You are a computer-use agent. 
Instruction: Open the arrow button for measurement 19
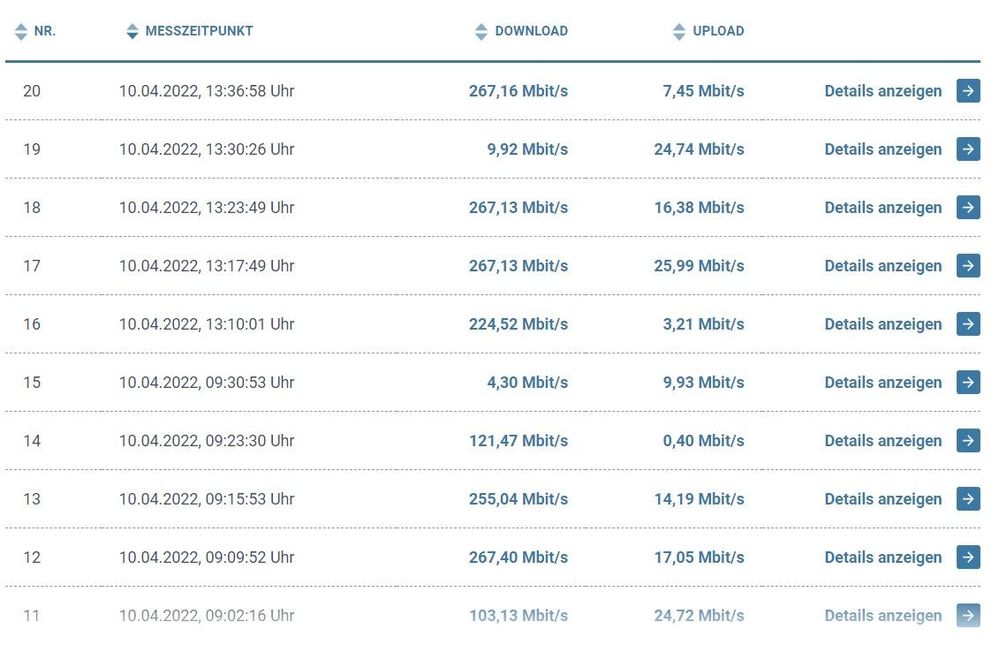click(966, 148)
